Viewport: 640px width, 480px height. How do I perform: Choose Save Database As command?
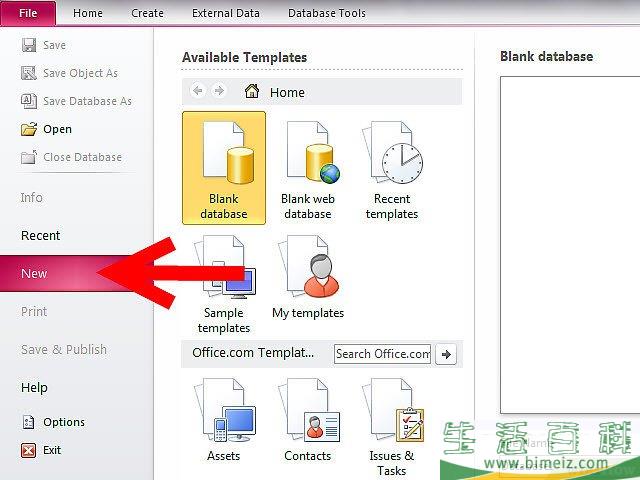coord(87,101)
